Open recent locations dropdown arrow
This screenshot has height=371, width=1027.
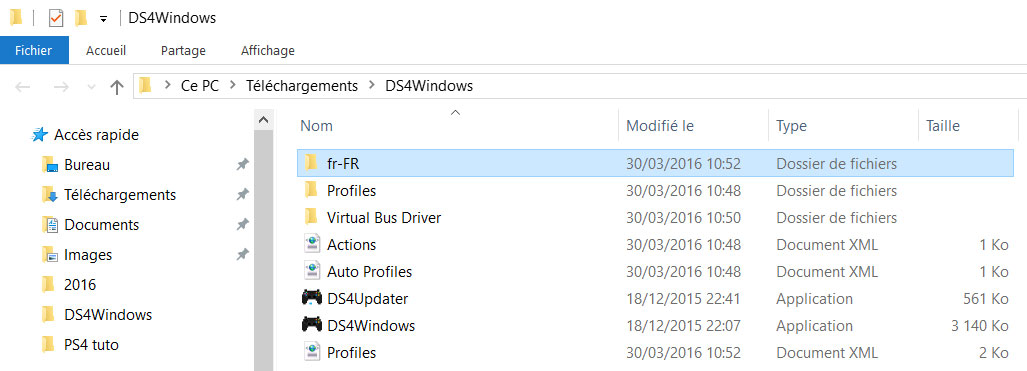point(91,87)
